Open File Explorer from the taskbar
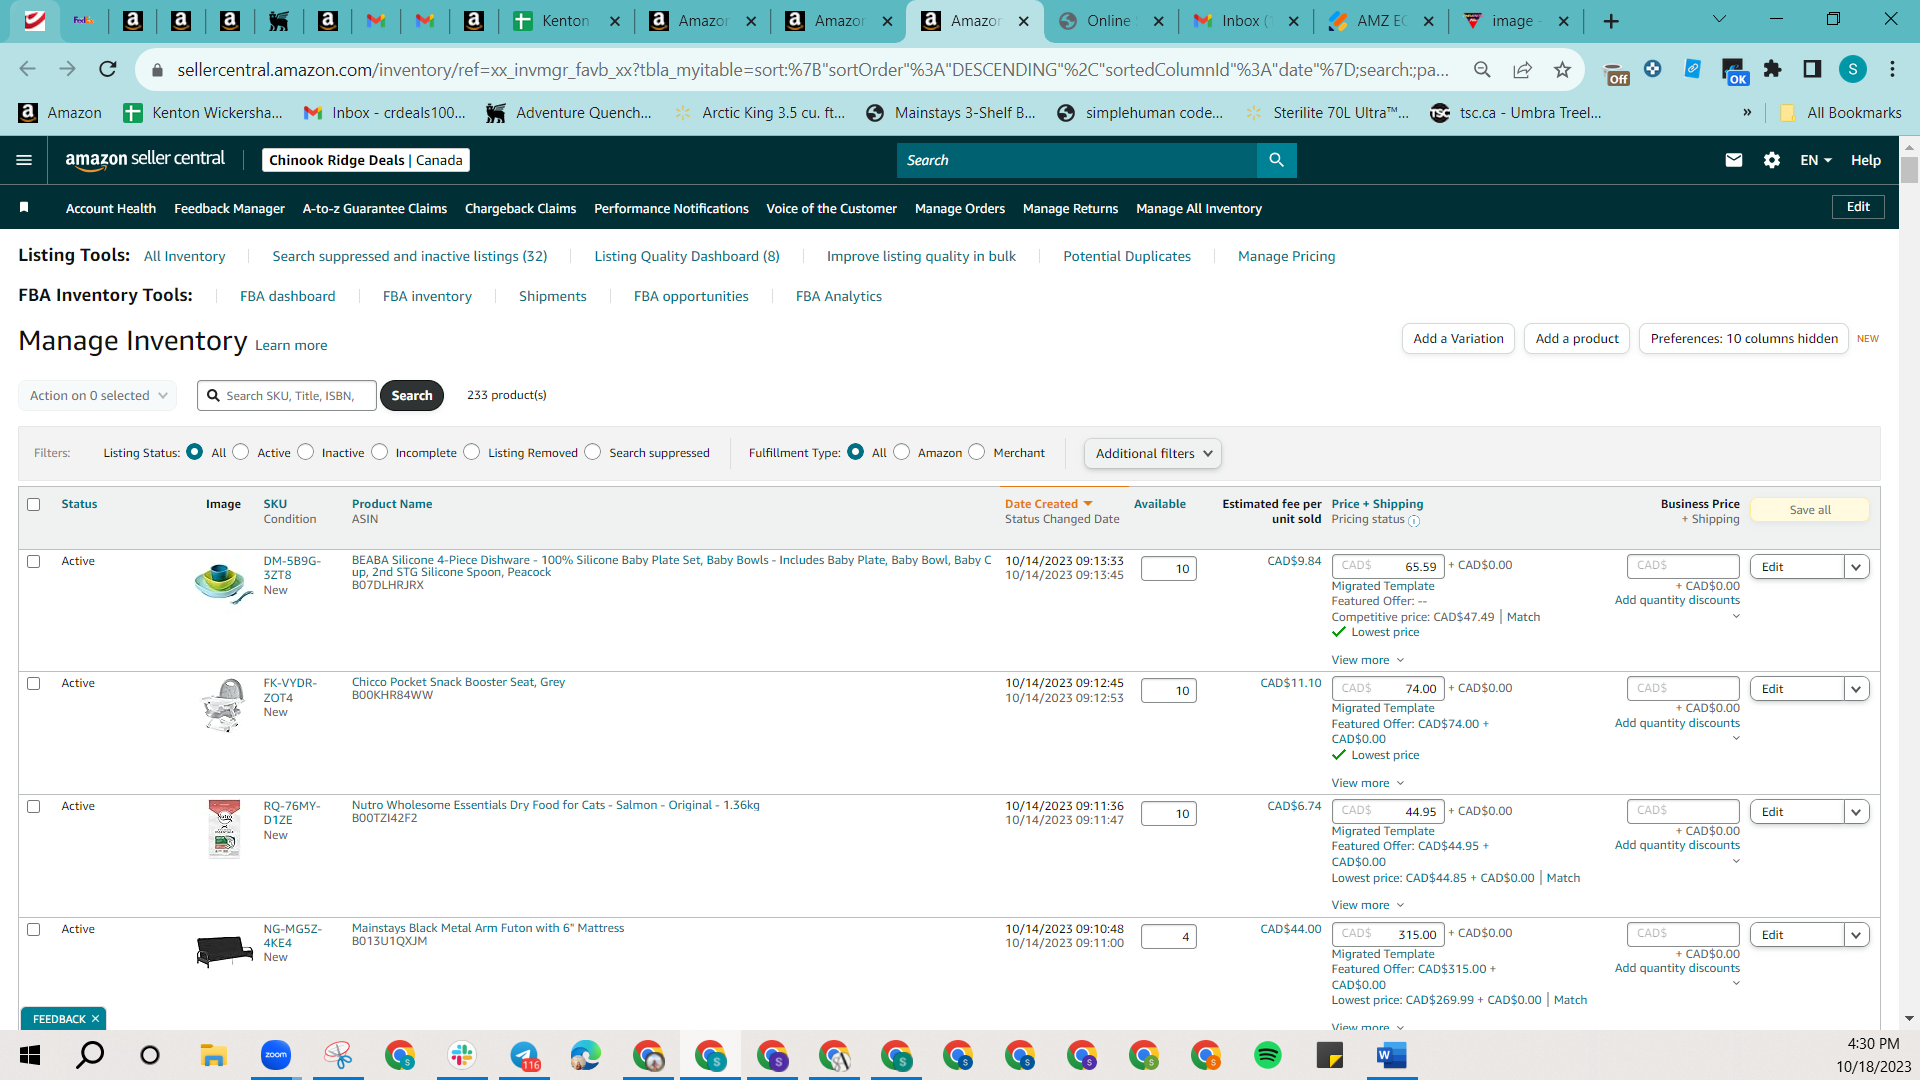1920x1080 pixels. point(213,1055)
